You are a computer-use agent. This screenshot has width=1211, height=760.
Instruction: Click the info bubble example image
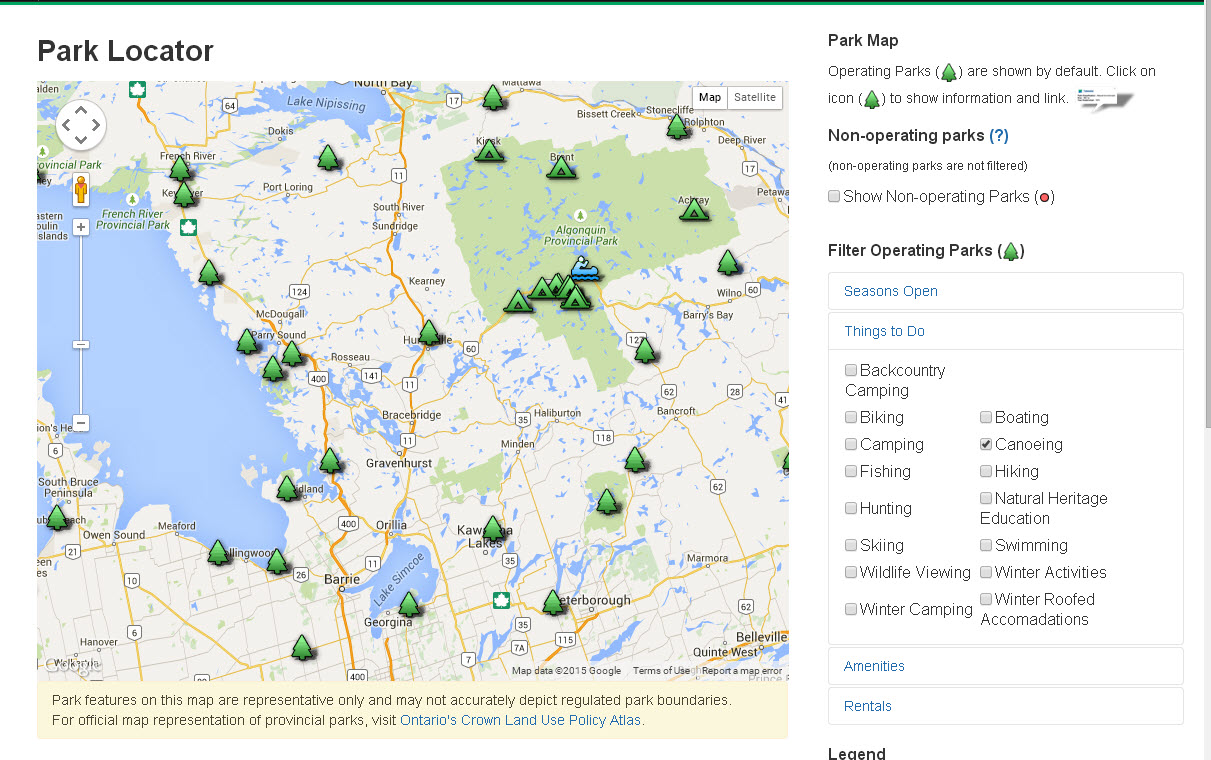(x=1106, y=99)
